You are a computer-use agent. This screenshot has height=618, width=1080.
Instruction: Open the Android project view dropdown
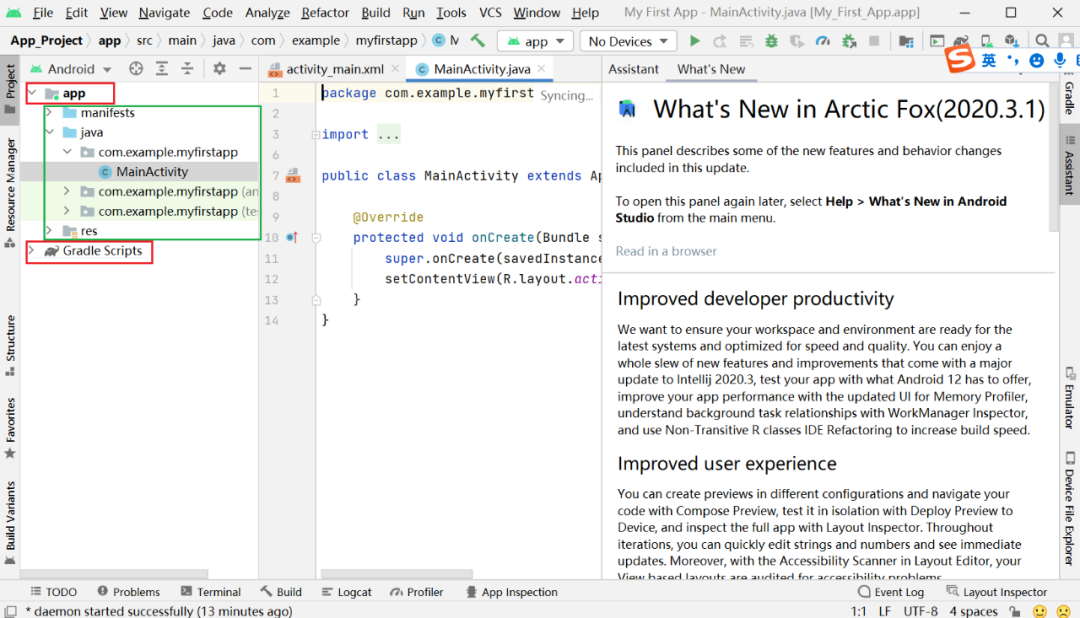[71, 69]
